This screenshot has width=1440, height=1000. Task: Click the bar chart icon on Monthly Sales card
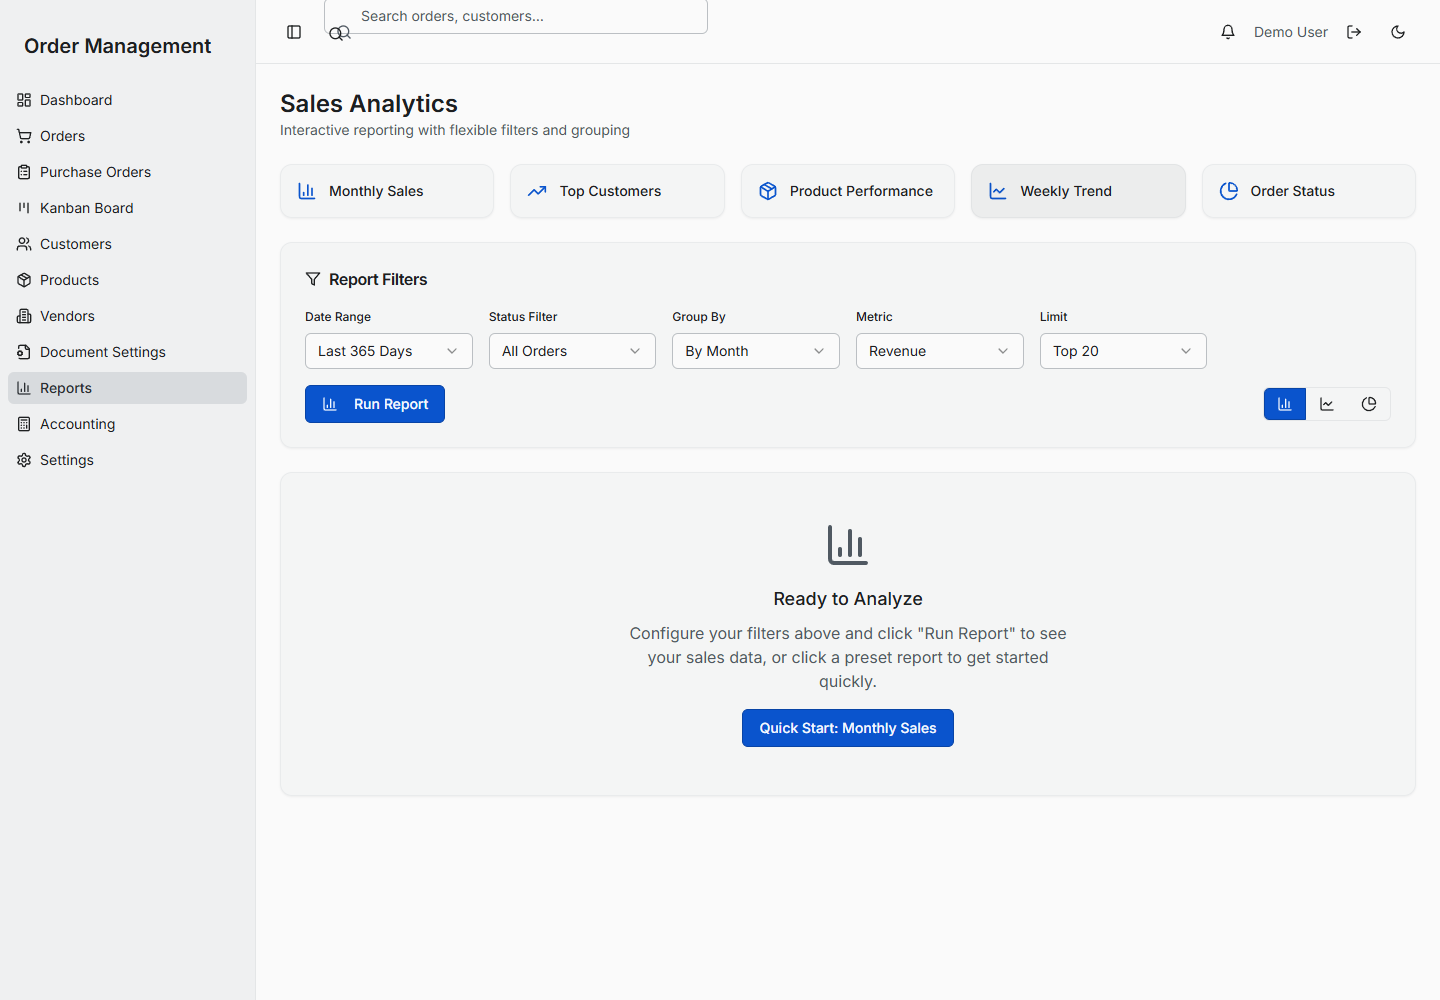(x=307, y=191)
